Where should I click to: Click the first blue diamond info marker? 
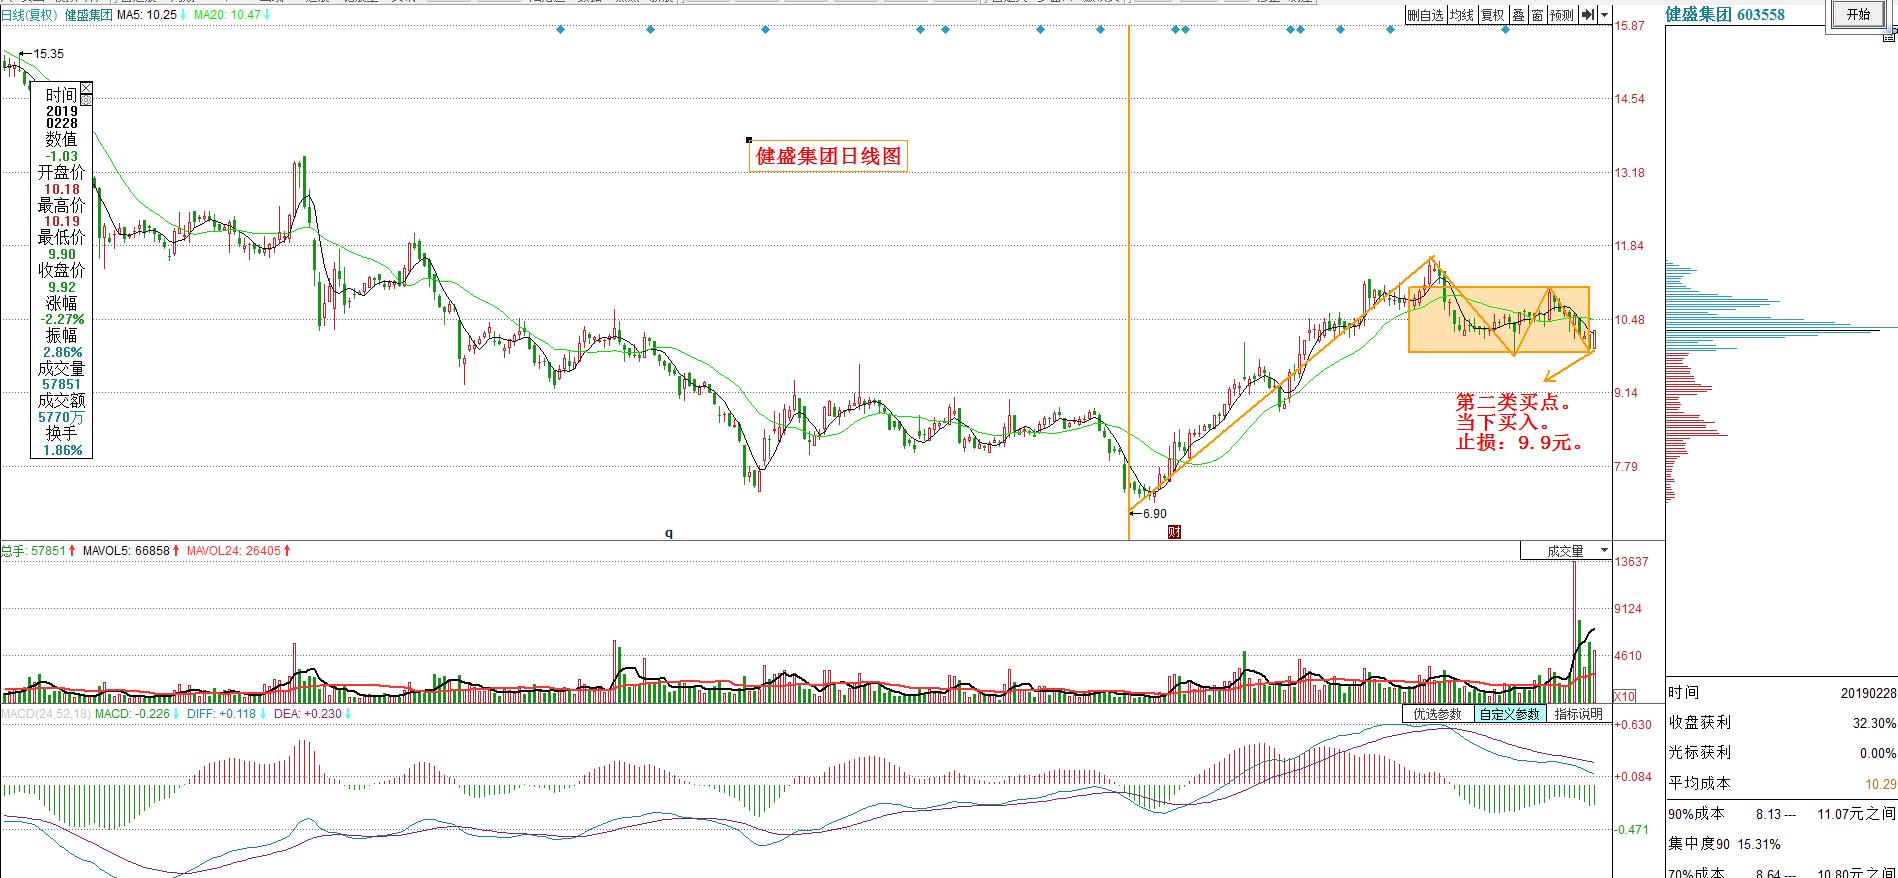tap(560, 30)
